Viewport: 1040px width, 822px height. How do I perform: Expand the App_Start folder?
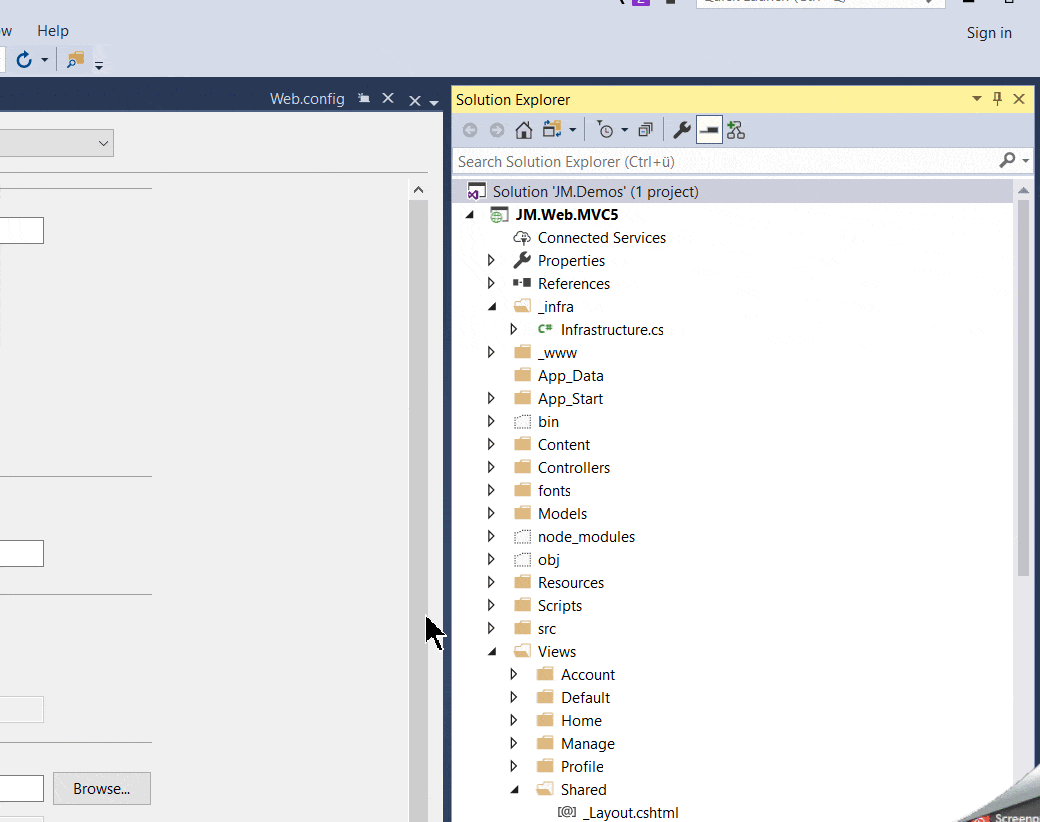pyautogui.click(x=491, y=398)
